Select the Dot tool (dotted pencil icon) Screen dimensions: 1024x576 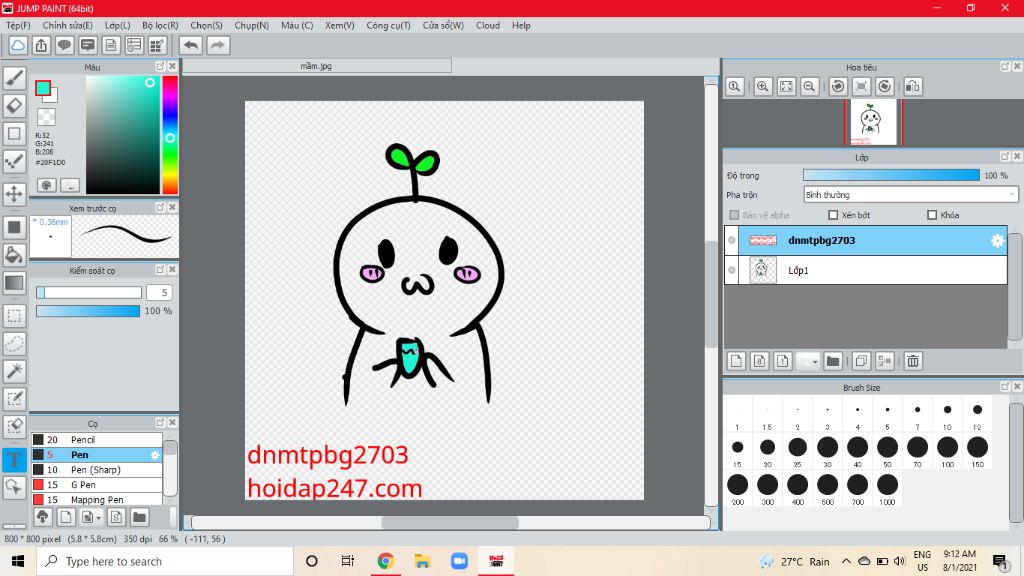14,161
